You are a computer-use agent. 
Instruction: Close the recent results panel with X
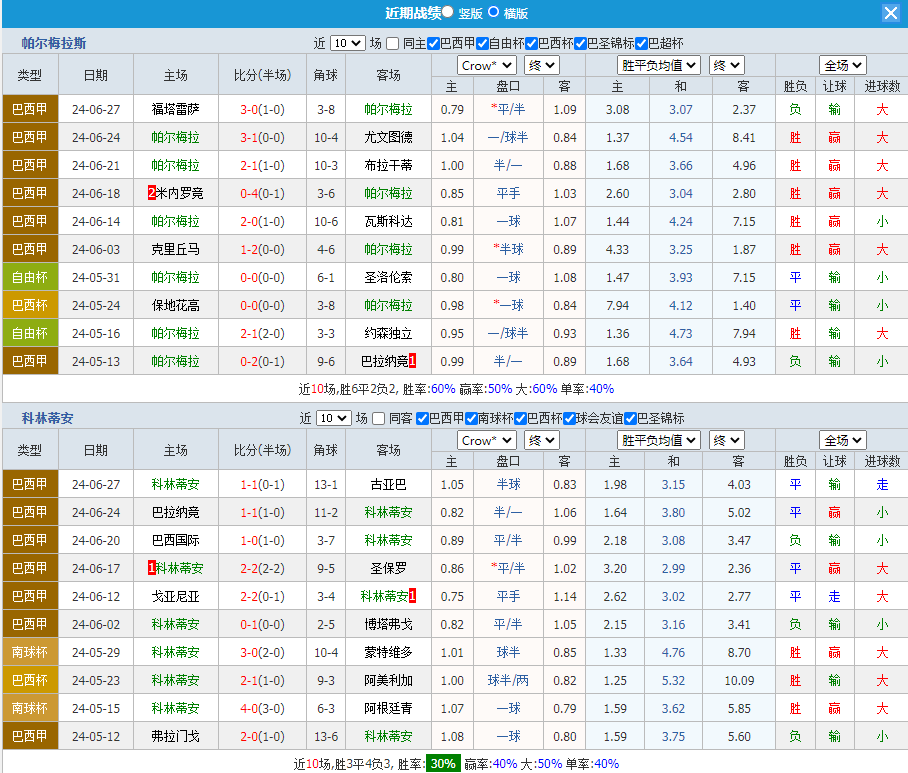[x=890, y=13]
